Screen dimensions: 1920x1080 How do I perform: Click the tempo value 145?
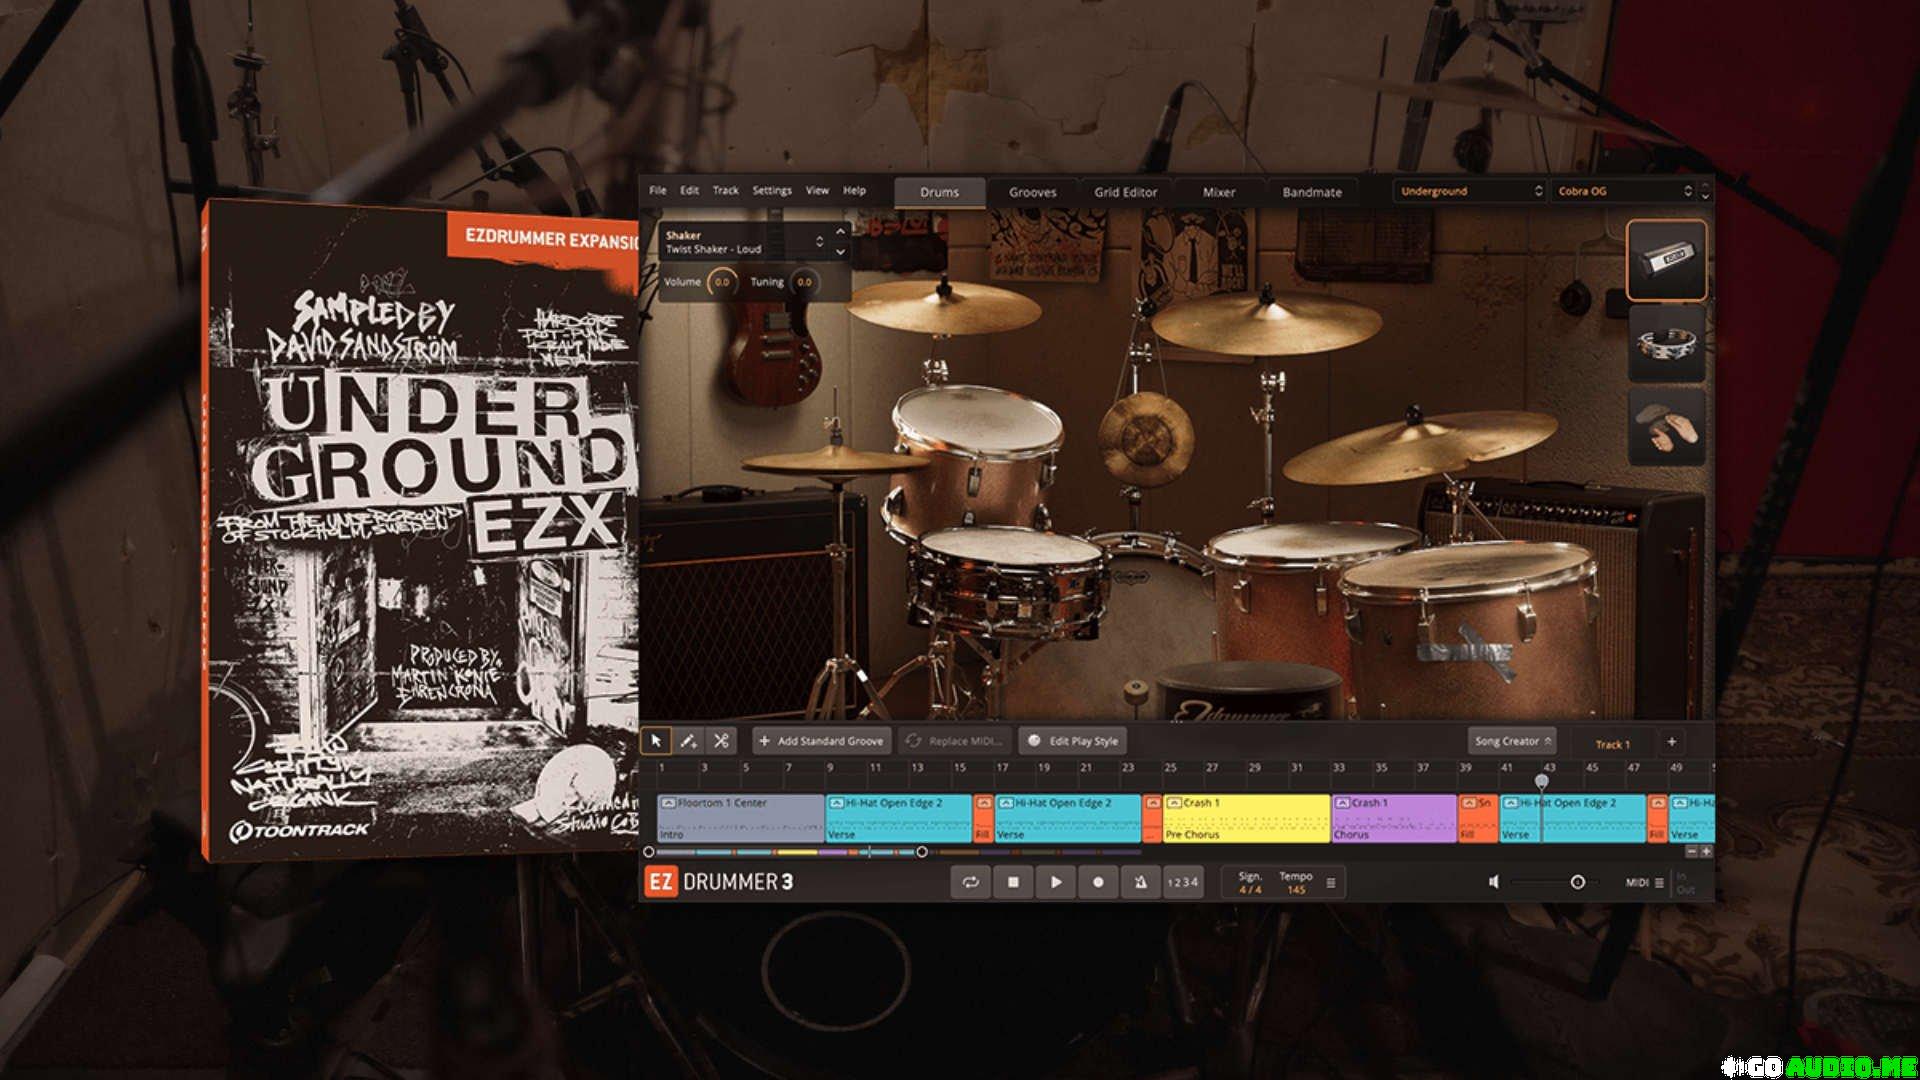[x=1296, y=889]
